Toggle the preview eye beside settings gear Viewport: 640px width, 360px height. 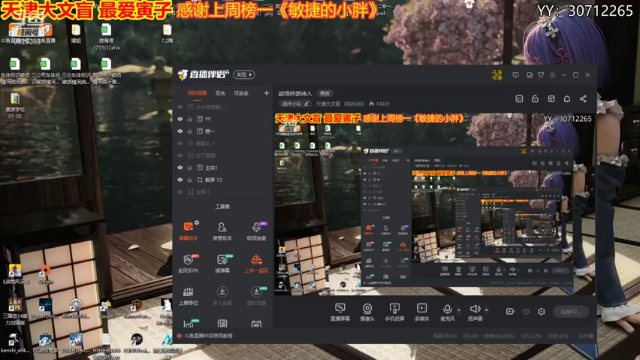tap(526, 311)
